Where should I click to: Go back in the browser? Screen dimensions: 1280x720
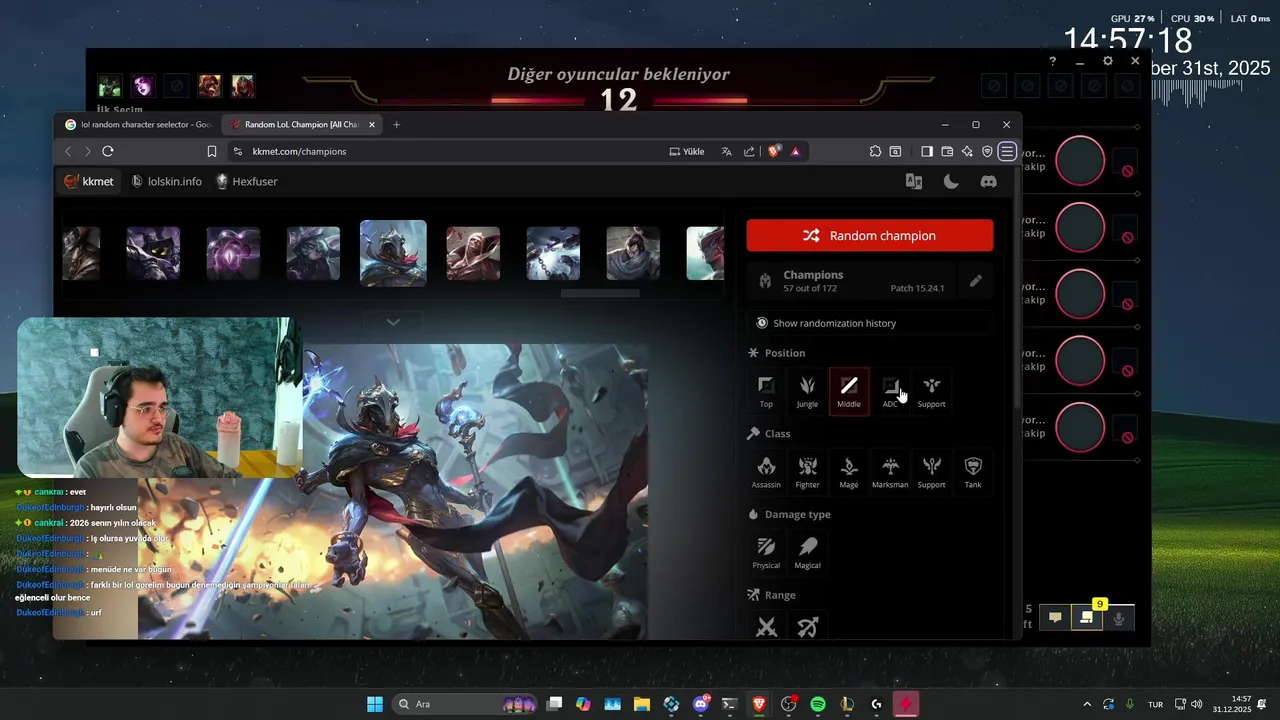pyautogui.click(x=68, y=151)
